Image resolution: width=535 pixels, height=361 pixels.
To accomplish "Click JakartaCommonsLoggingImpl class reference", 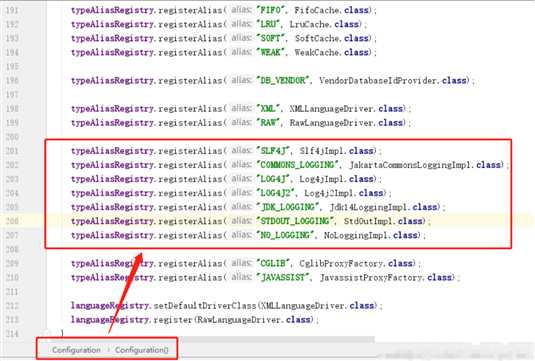I will tap(411, 165).
